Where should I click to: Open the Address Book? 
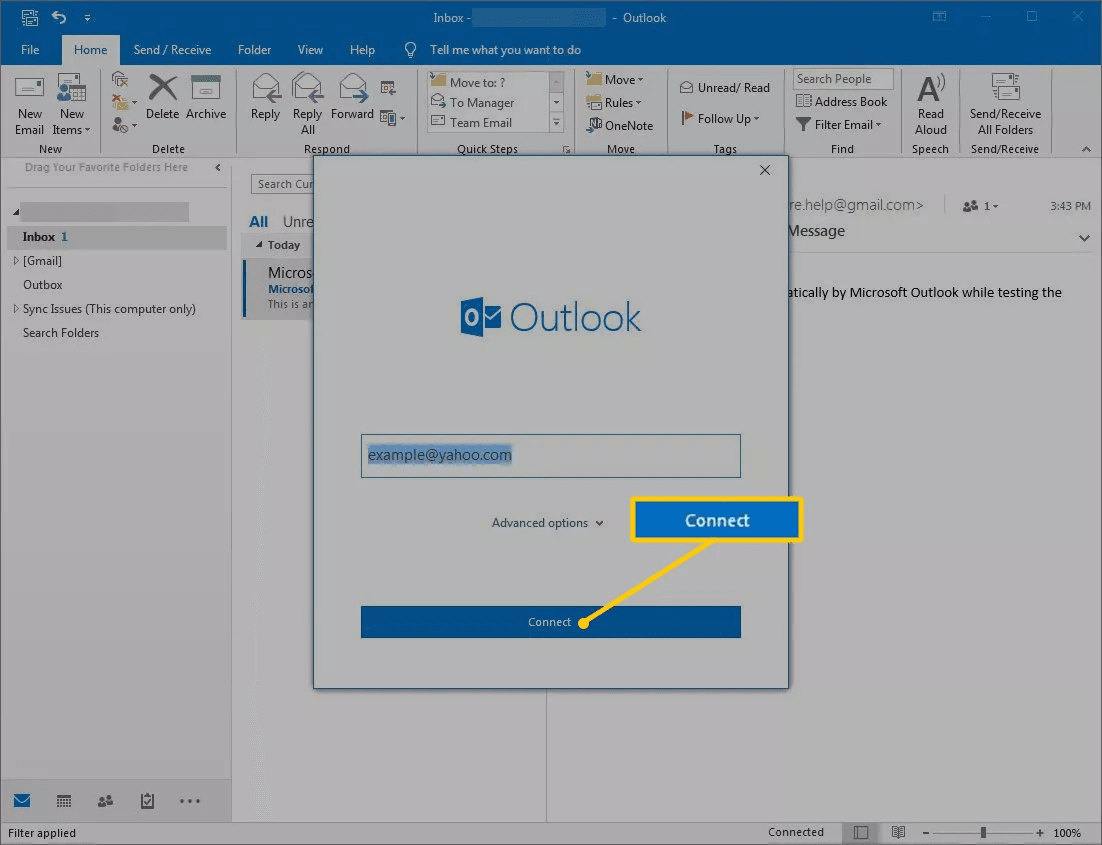pos(841,101)
